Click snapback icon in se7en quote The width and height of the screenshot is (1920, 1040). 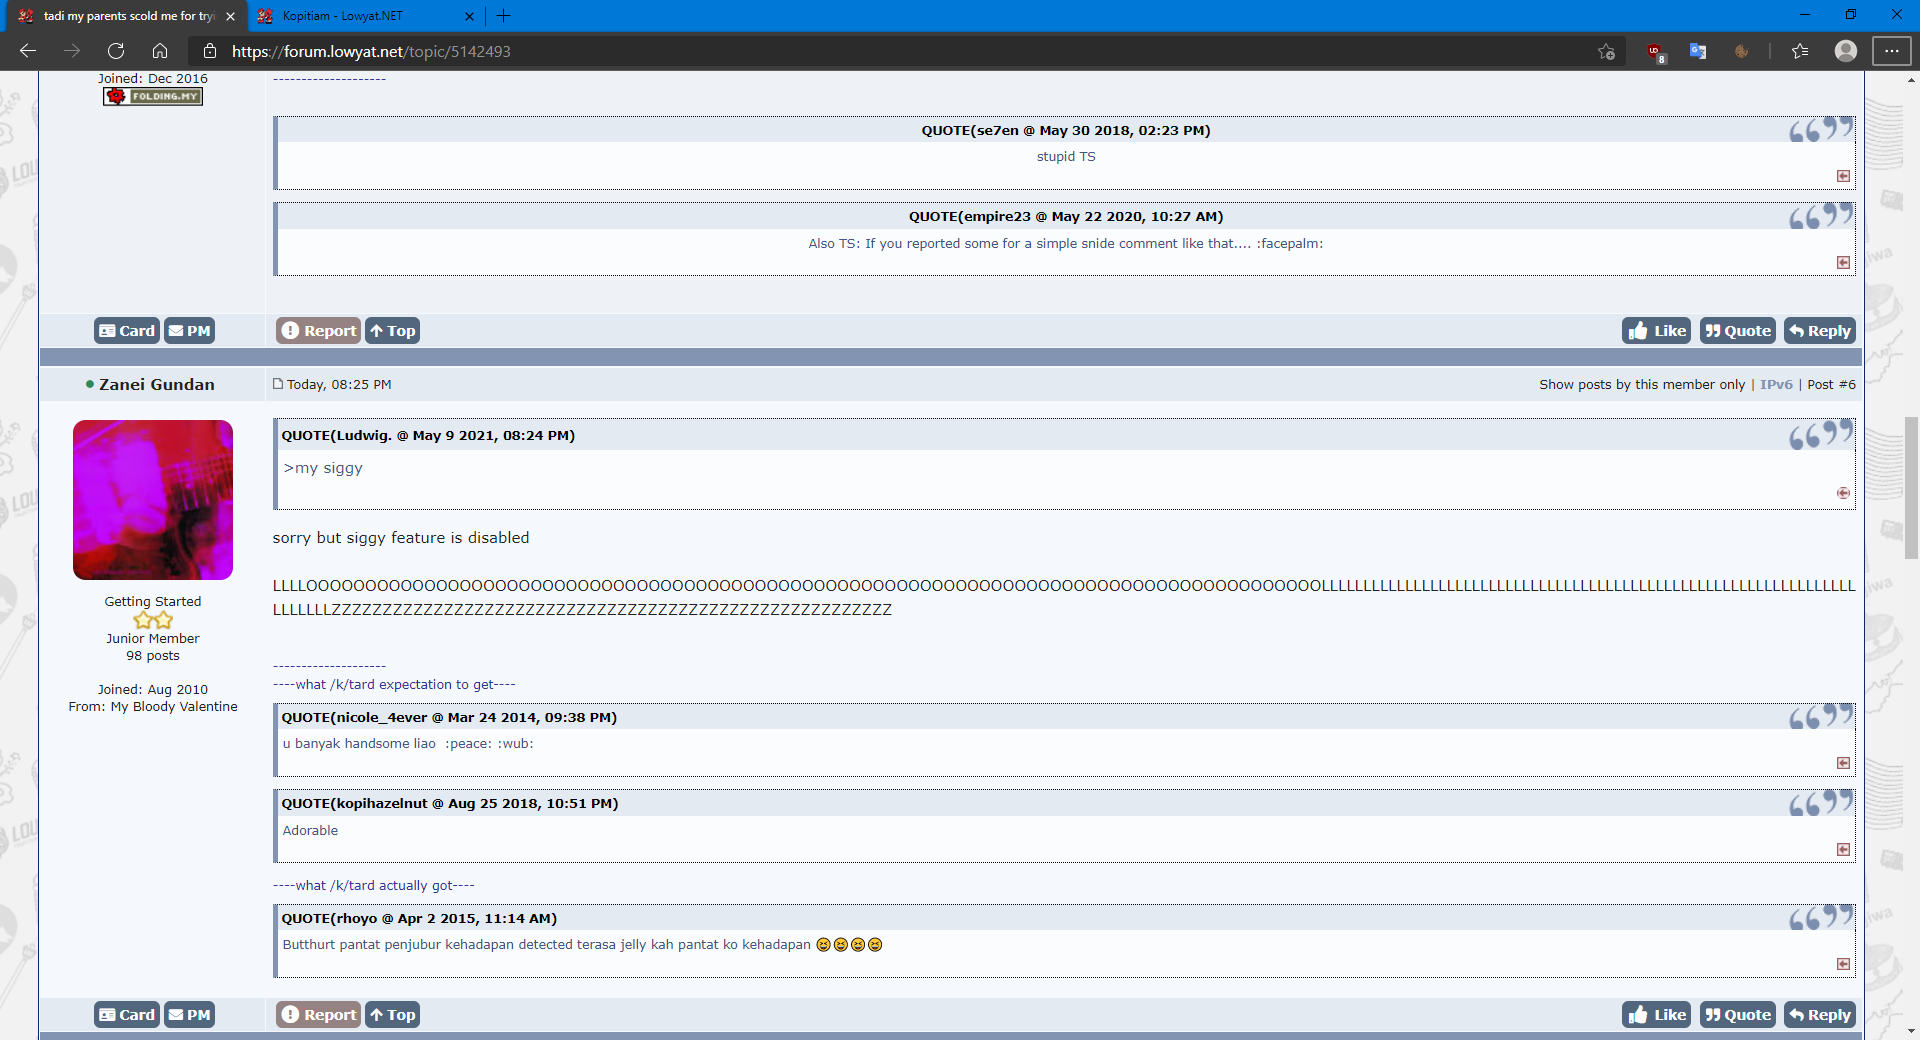[x=1843, y=176]
